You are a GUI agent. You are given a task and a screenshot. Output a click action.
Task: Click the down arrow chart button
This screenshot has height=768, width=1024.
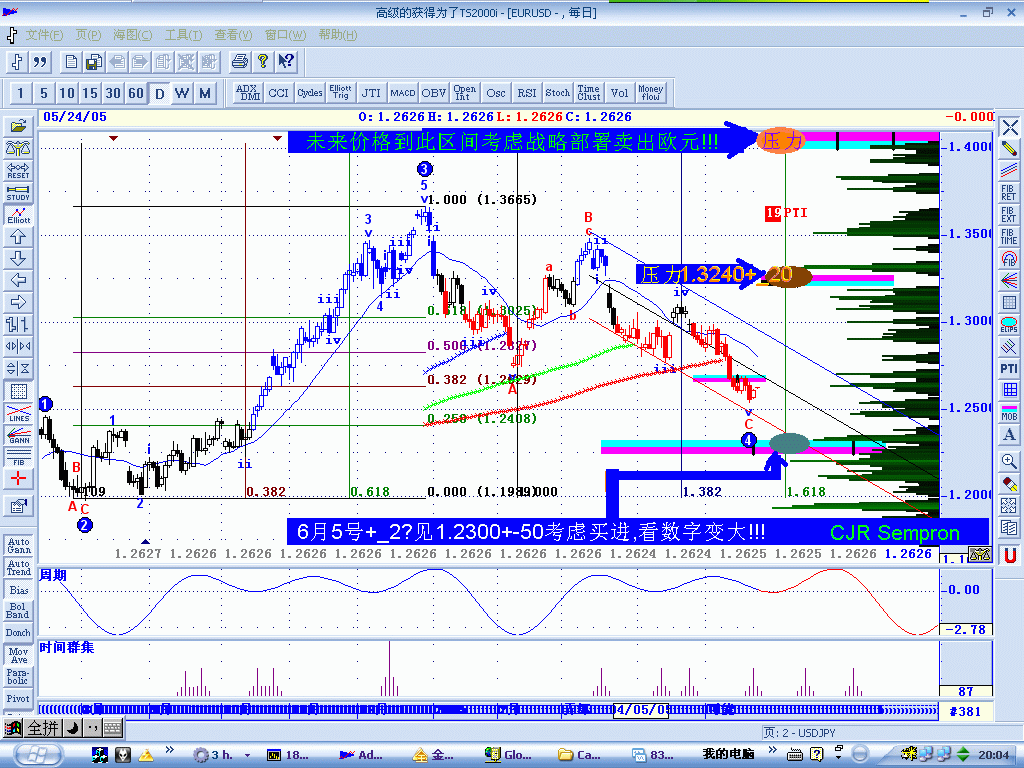(18, 258)
